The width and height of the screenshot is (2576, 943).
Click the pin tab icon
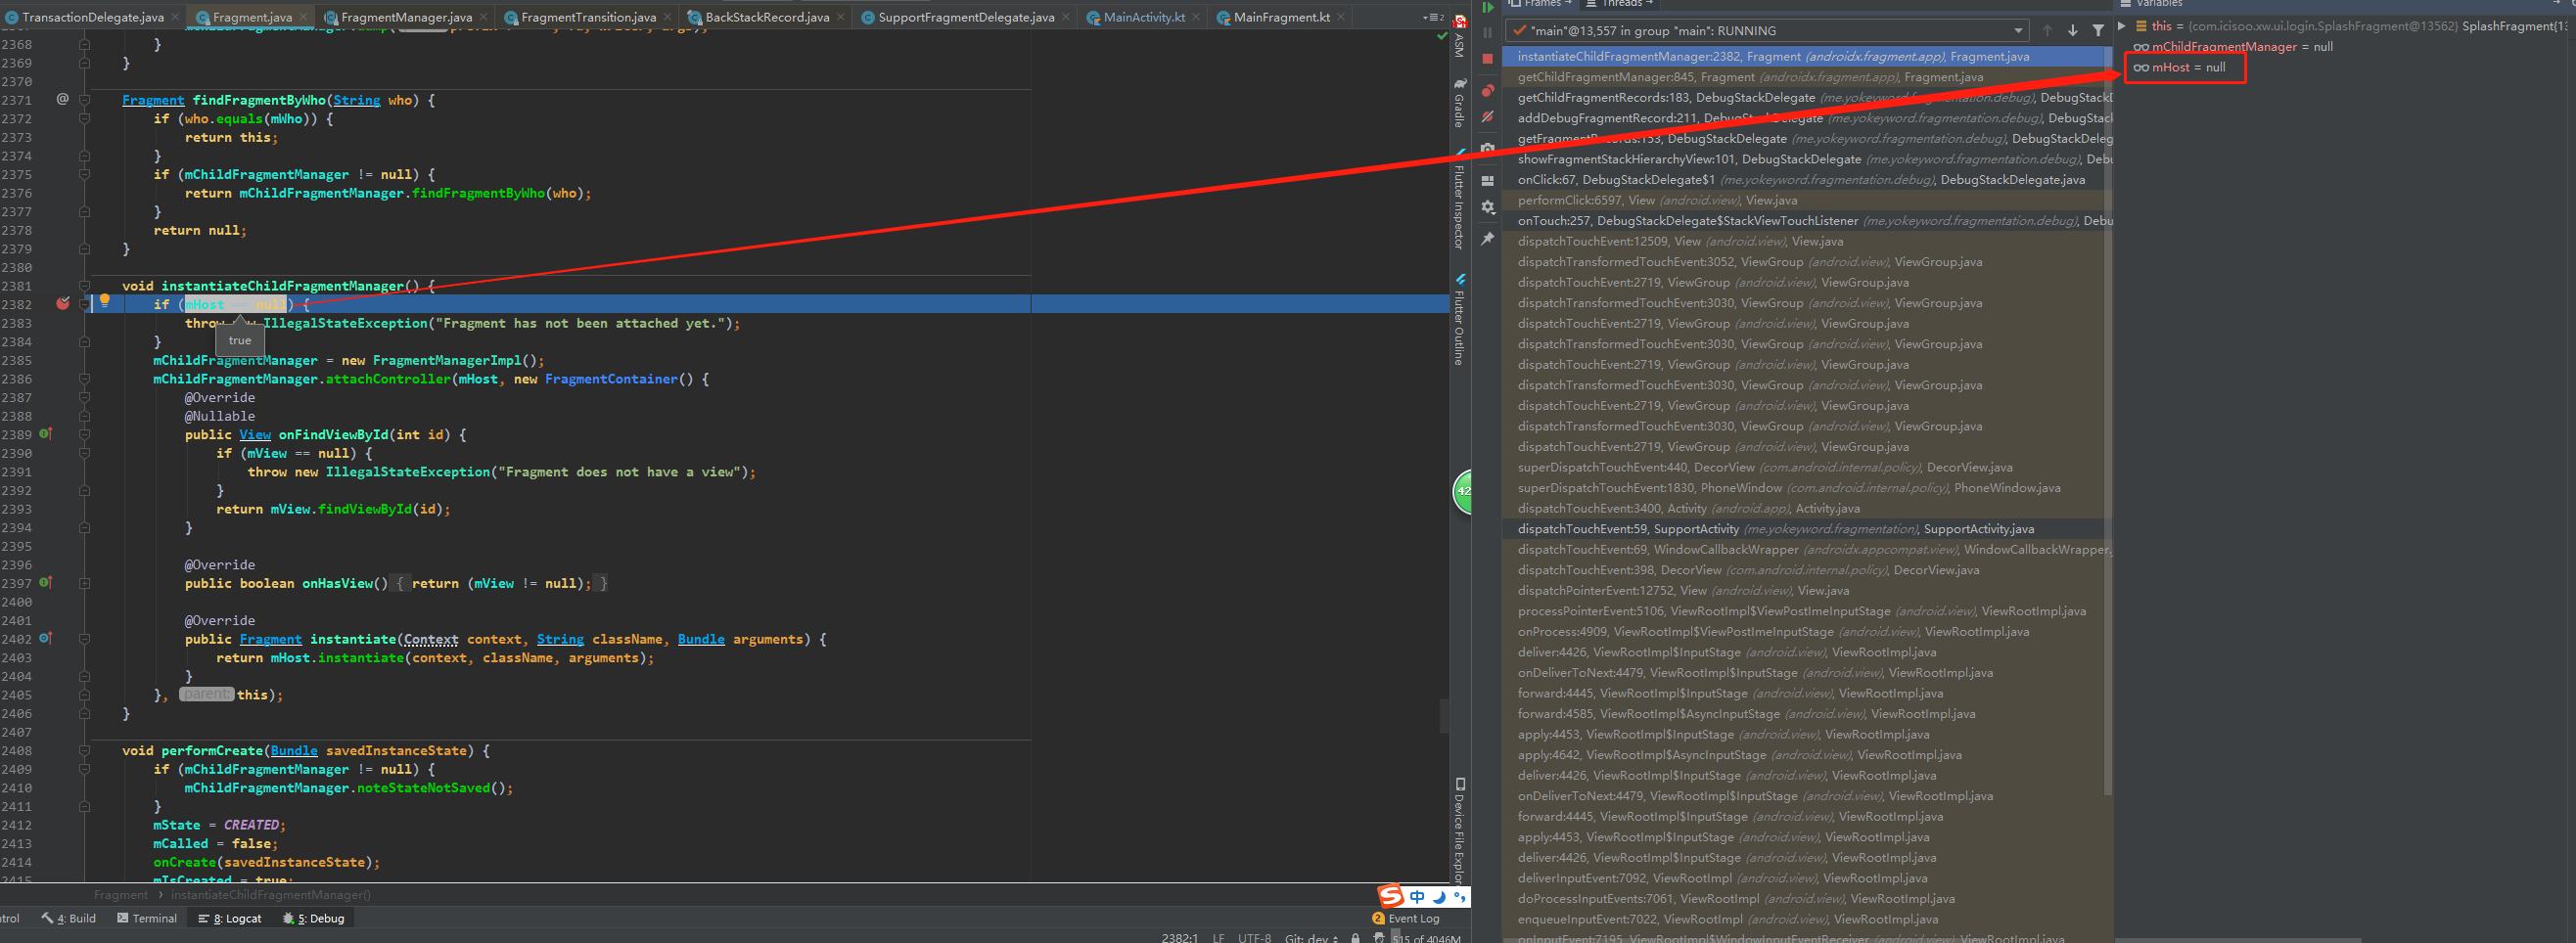click(1487, 238)
